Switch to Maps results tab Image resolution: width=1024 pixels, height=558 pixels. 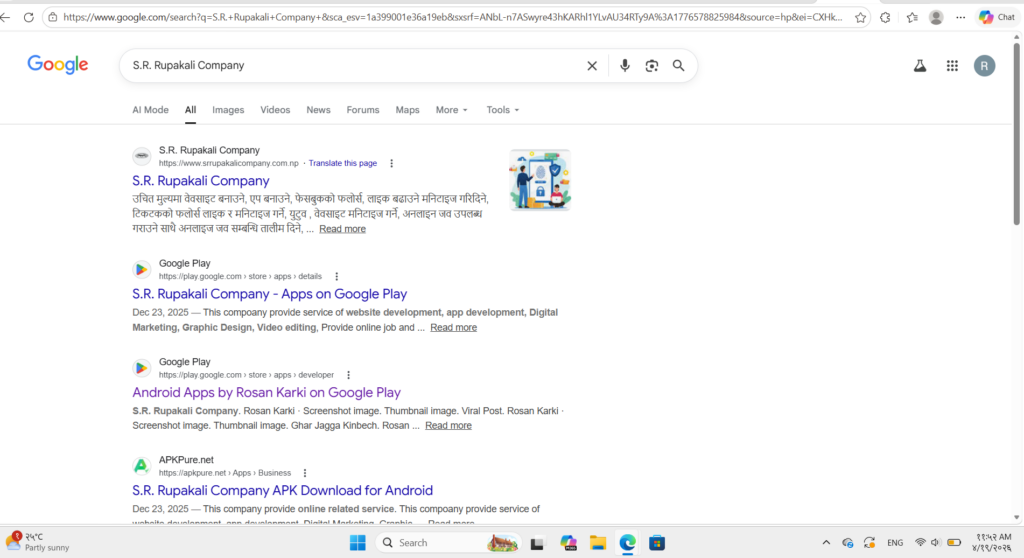point(408,110)
